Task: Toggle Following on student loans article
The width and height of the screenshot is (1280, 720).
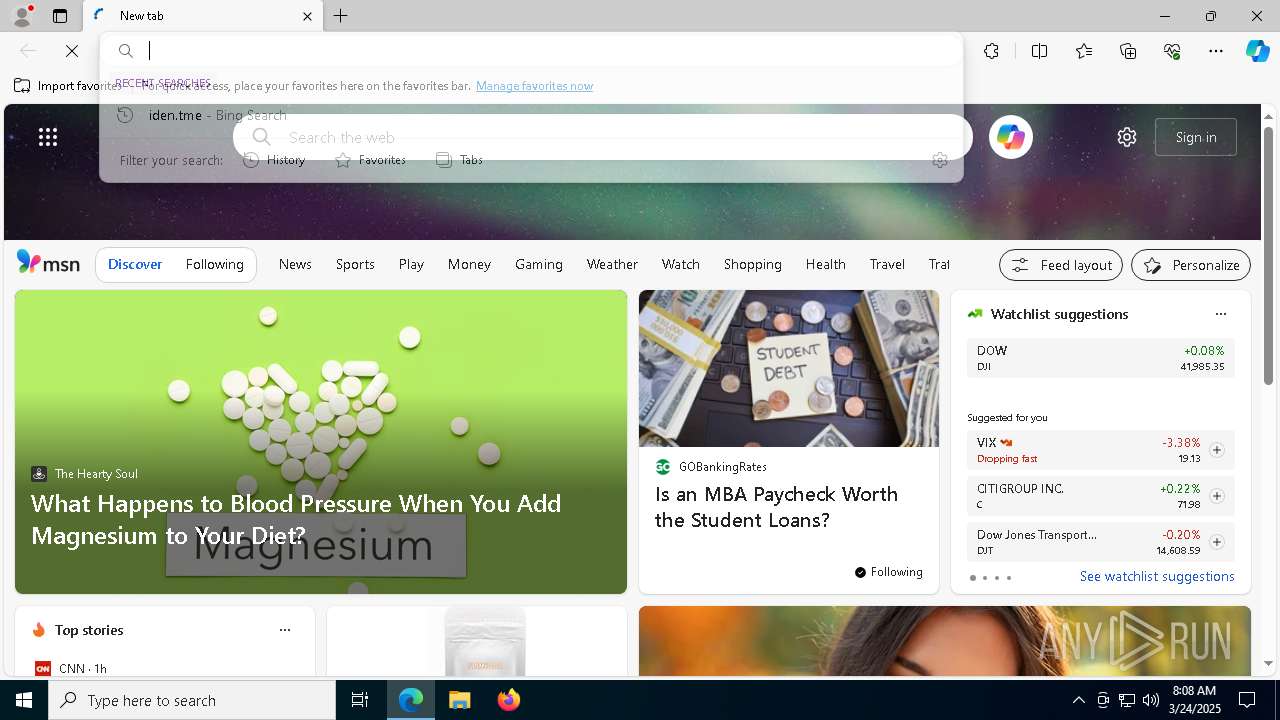Action: click(x=889, y=572)
